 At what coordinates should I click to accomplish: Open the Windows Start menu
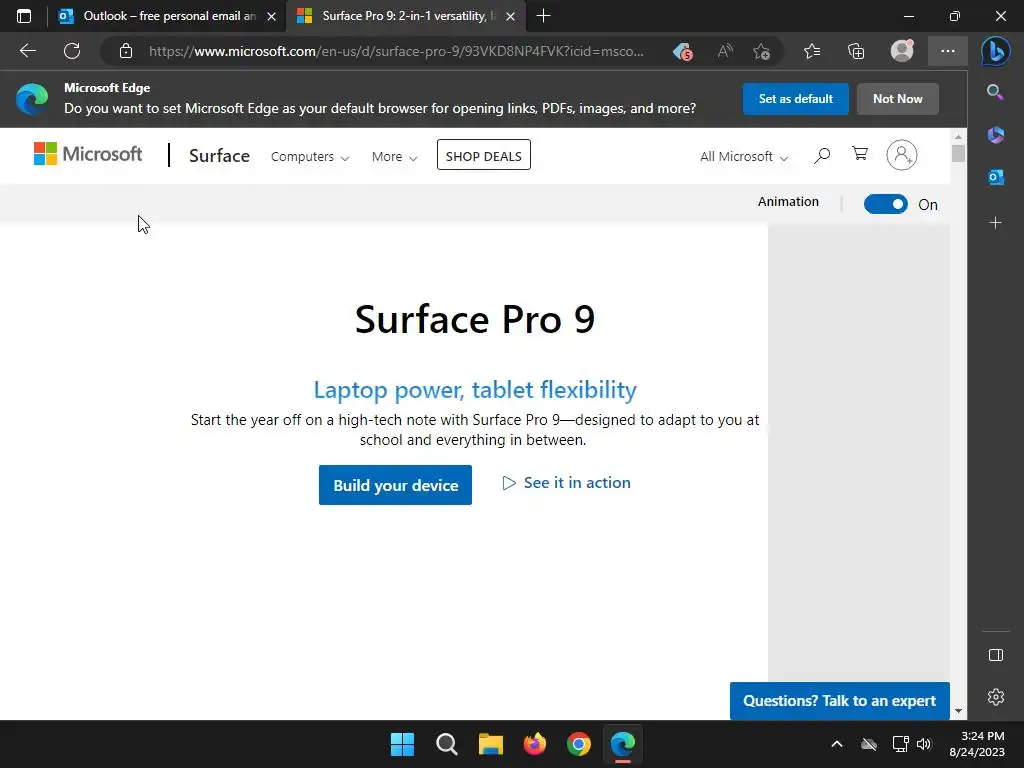pyautogui.click(x=402, y=744)
